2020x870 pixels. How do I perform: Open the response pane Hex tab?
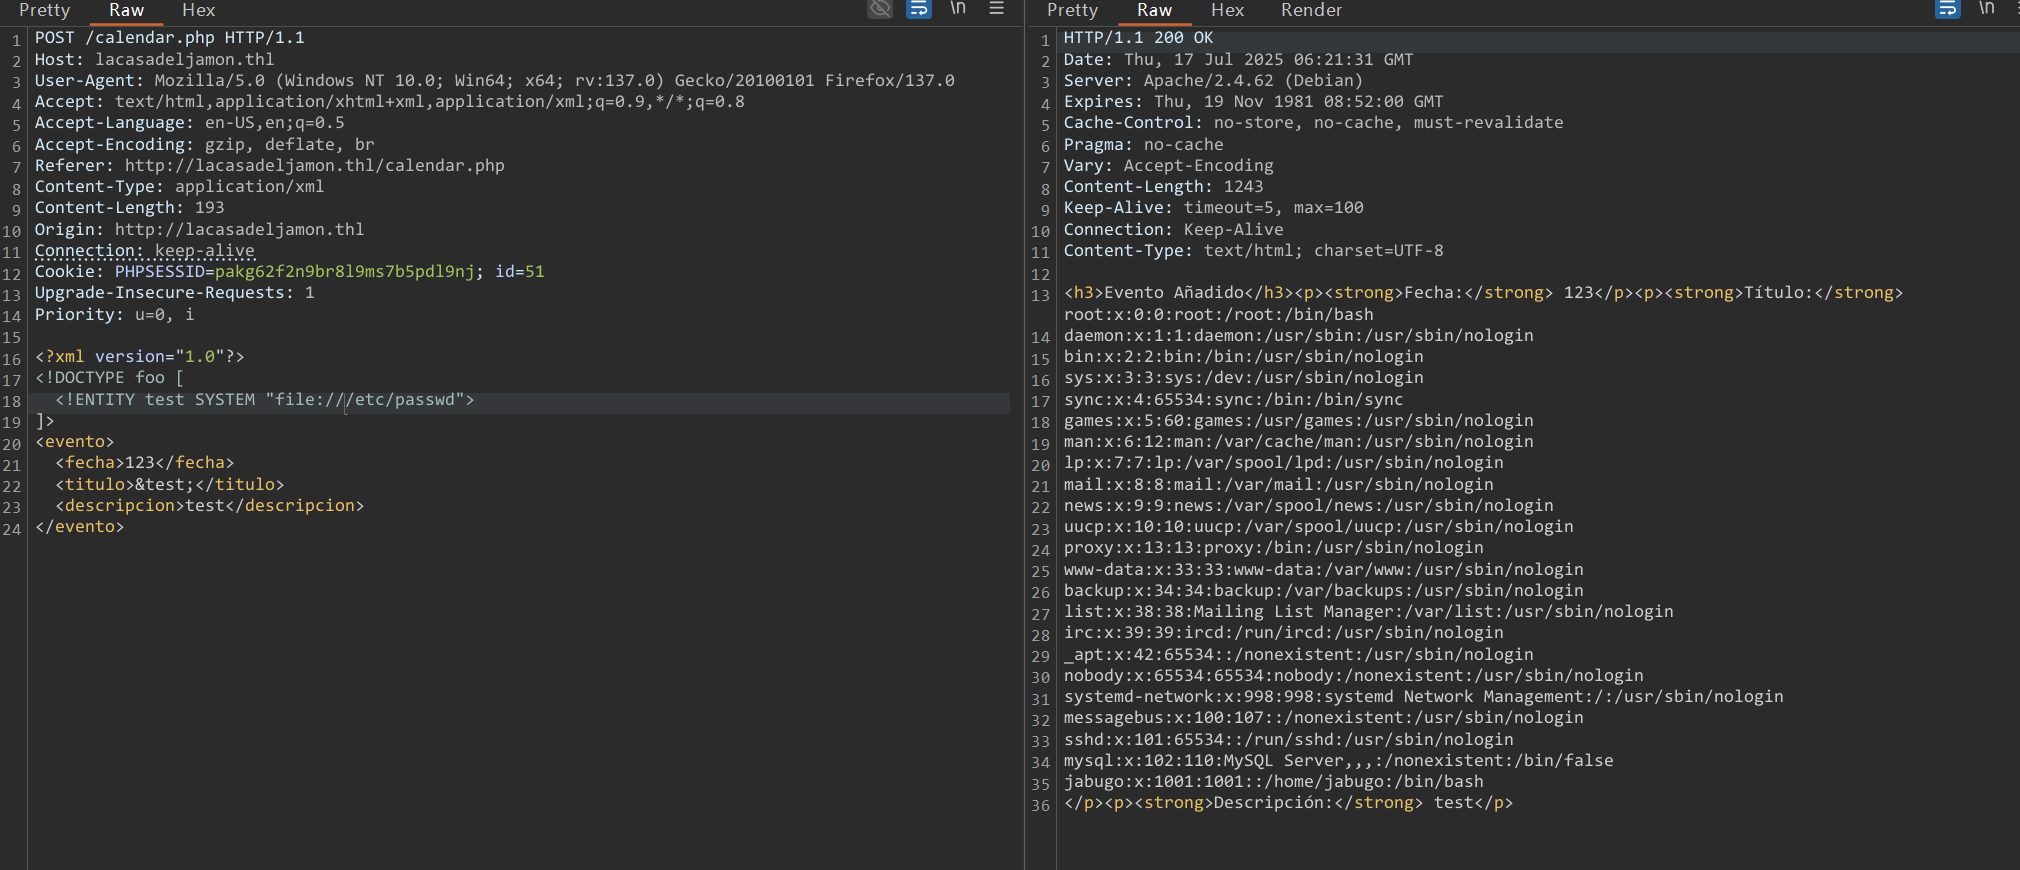point(1227,10)
